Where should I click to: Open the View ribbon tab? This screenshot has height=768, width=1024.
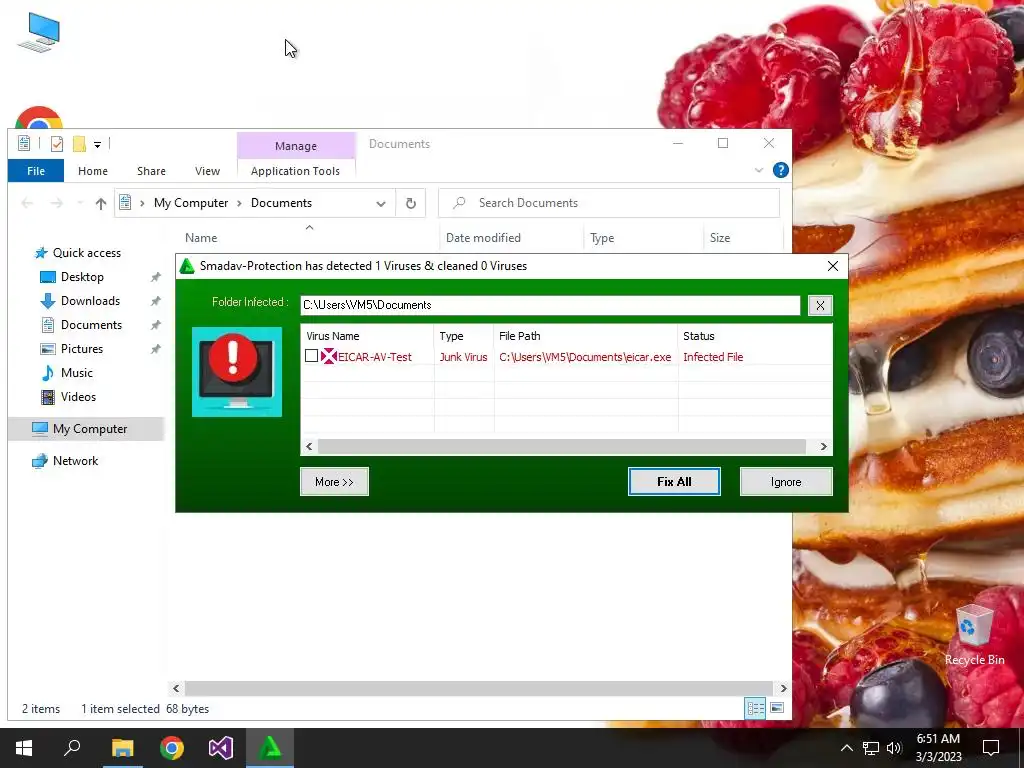[207, 171]
